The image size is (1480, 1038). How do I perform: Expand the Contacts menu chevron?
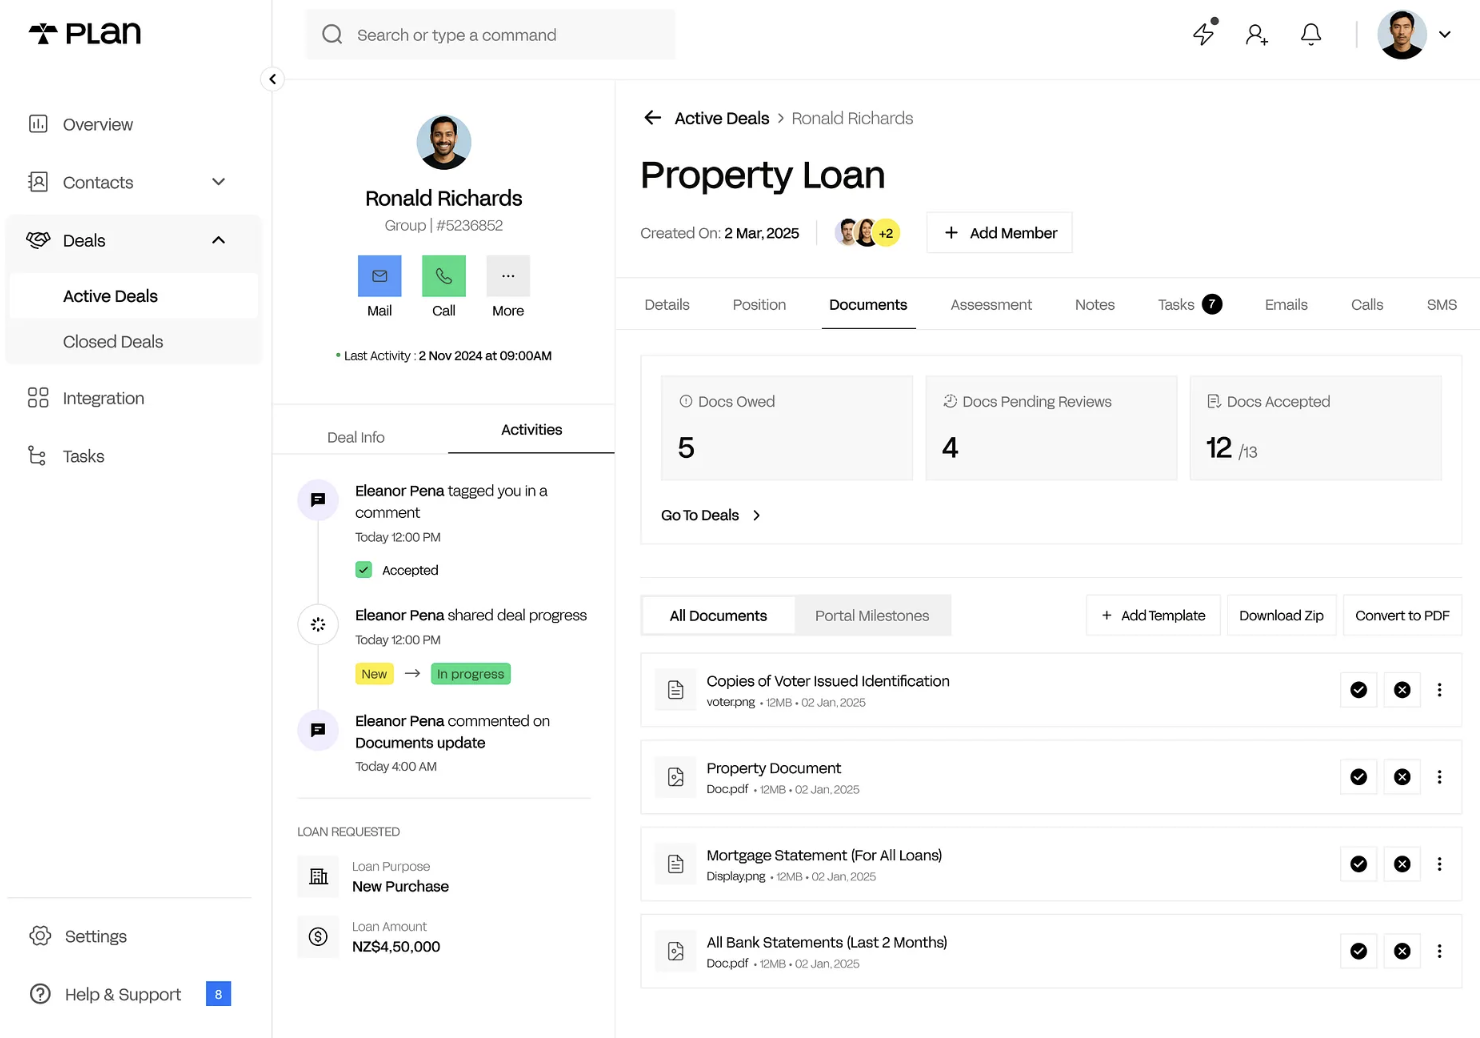click(219, 182)
